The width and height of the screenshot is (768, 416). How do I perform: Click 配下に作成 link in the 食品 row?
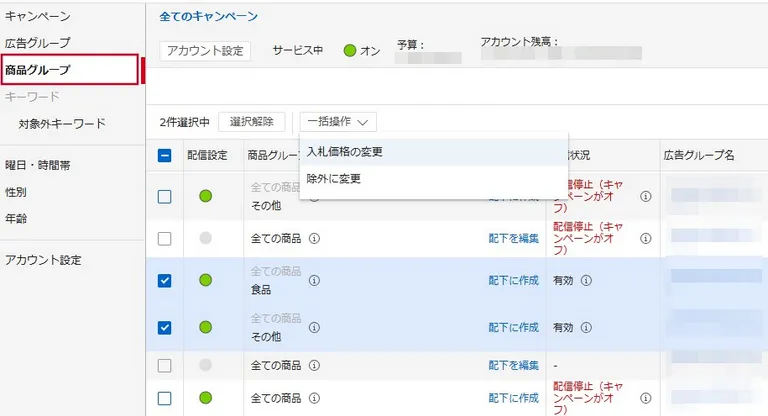coord(513,280)
